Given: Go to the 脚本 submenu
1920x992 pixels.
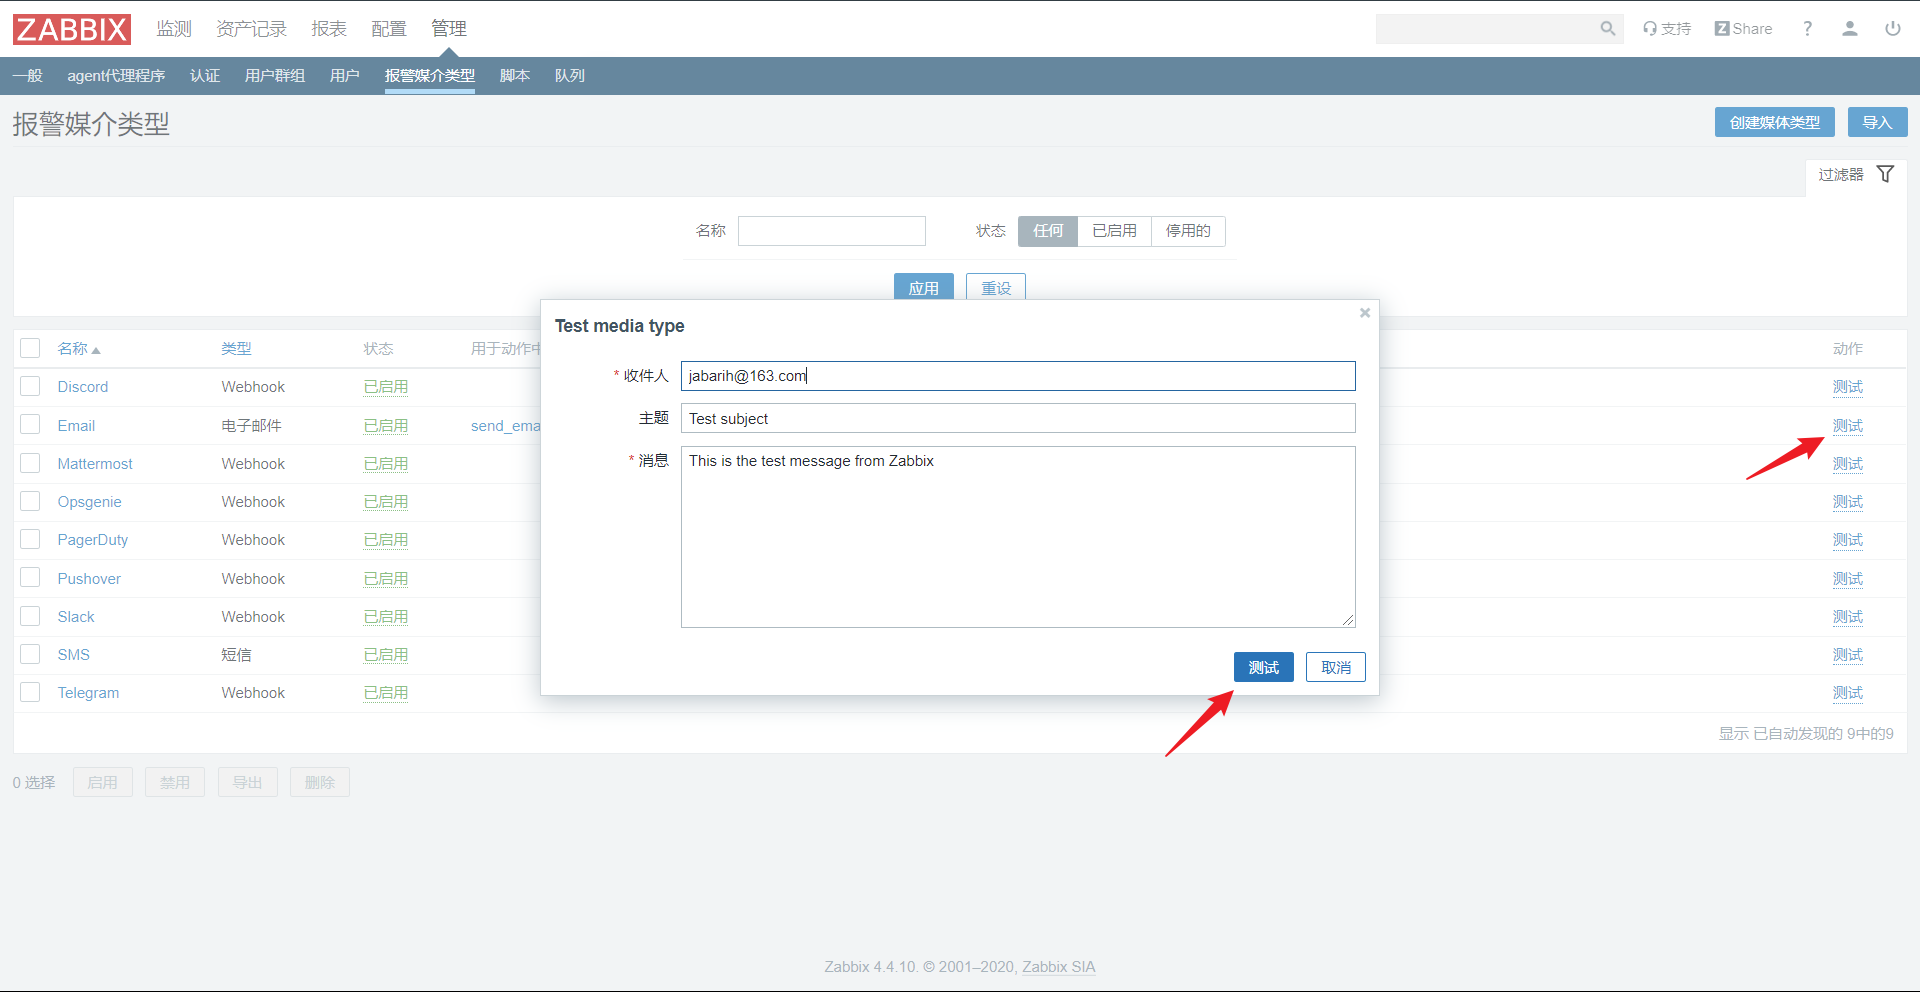Looking at the screenshot, I should (x=515, y=76).
